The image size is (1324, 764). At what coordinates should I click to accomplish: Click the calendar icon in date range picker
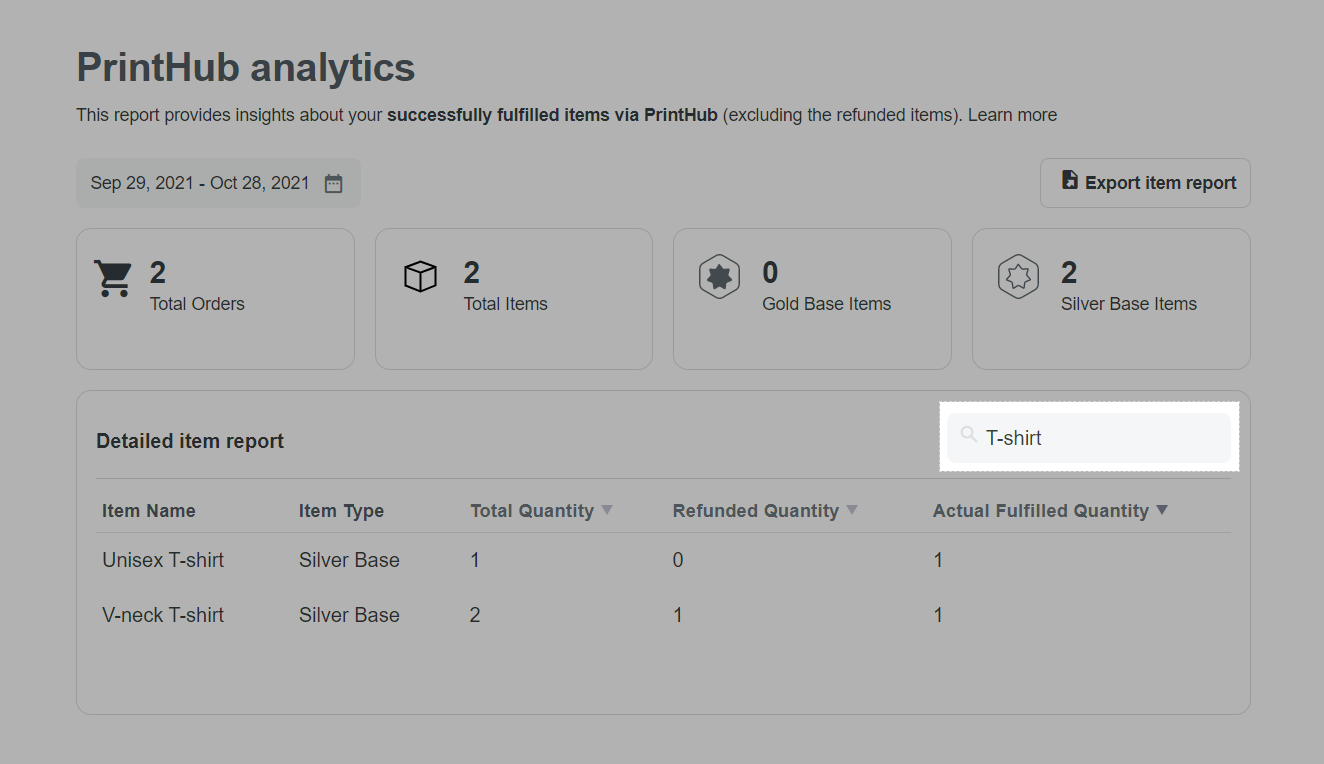pyautogui.click(x=333, y=184)
